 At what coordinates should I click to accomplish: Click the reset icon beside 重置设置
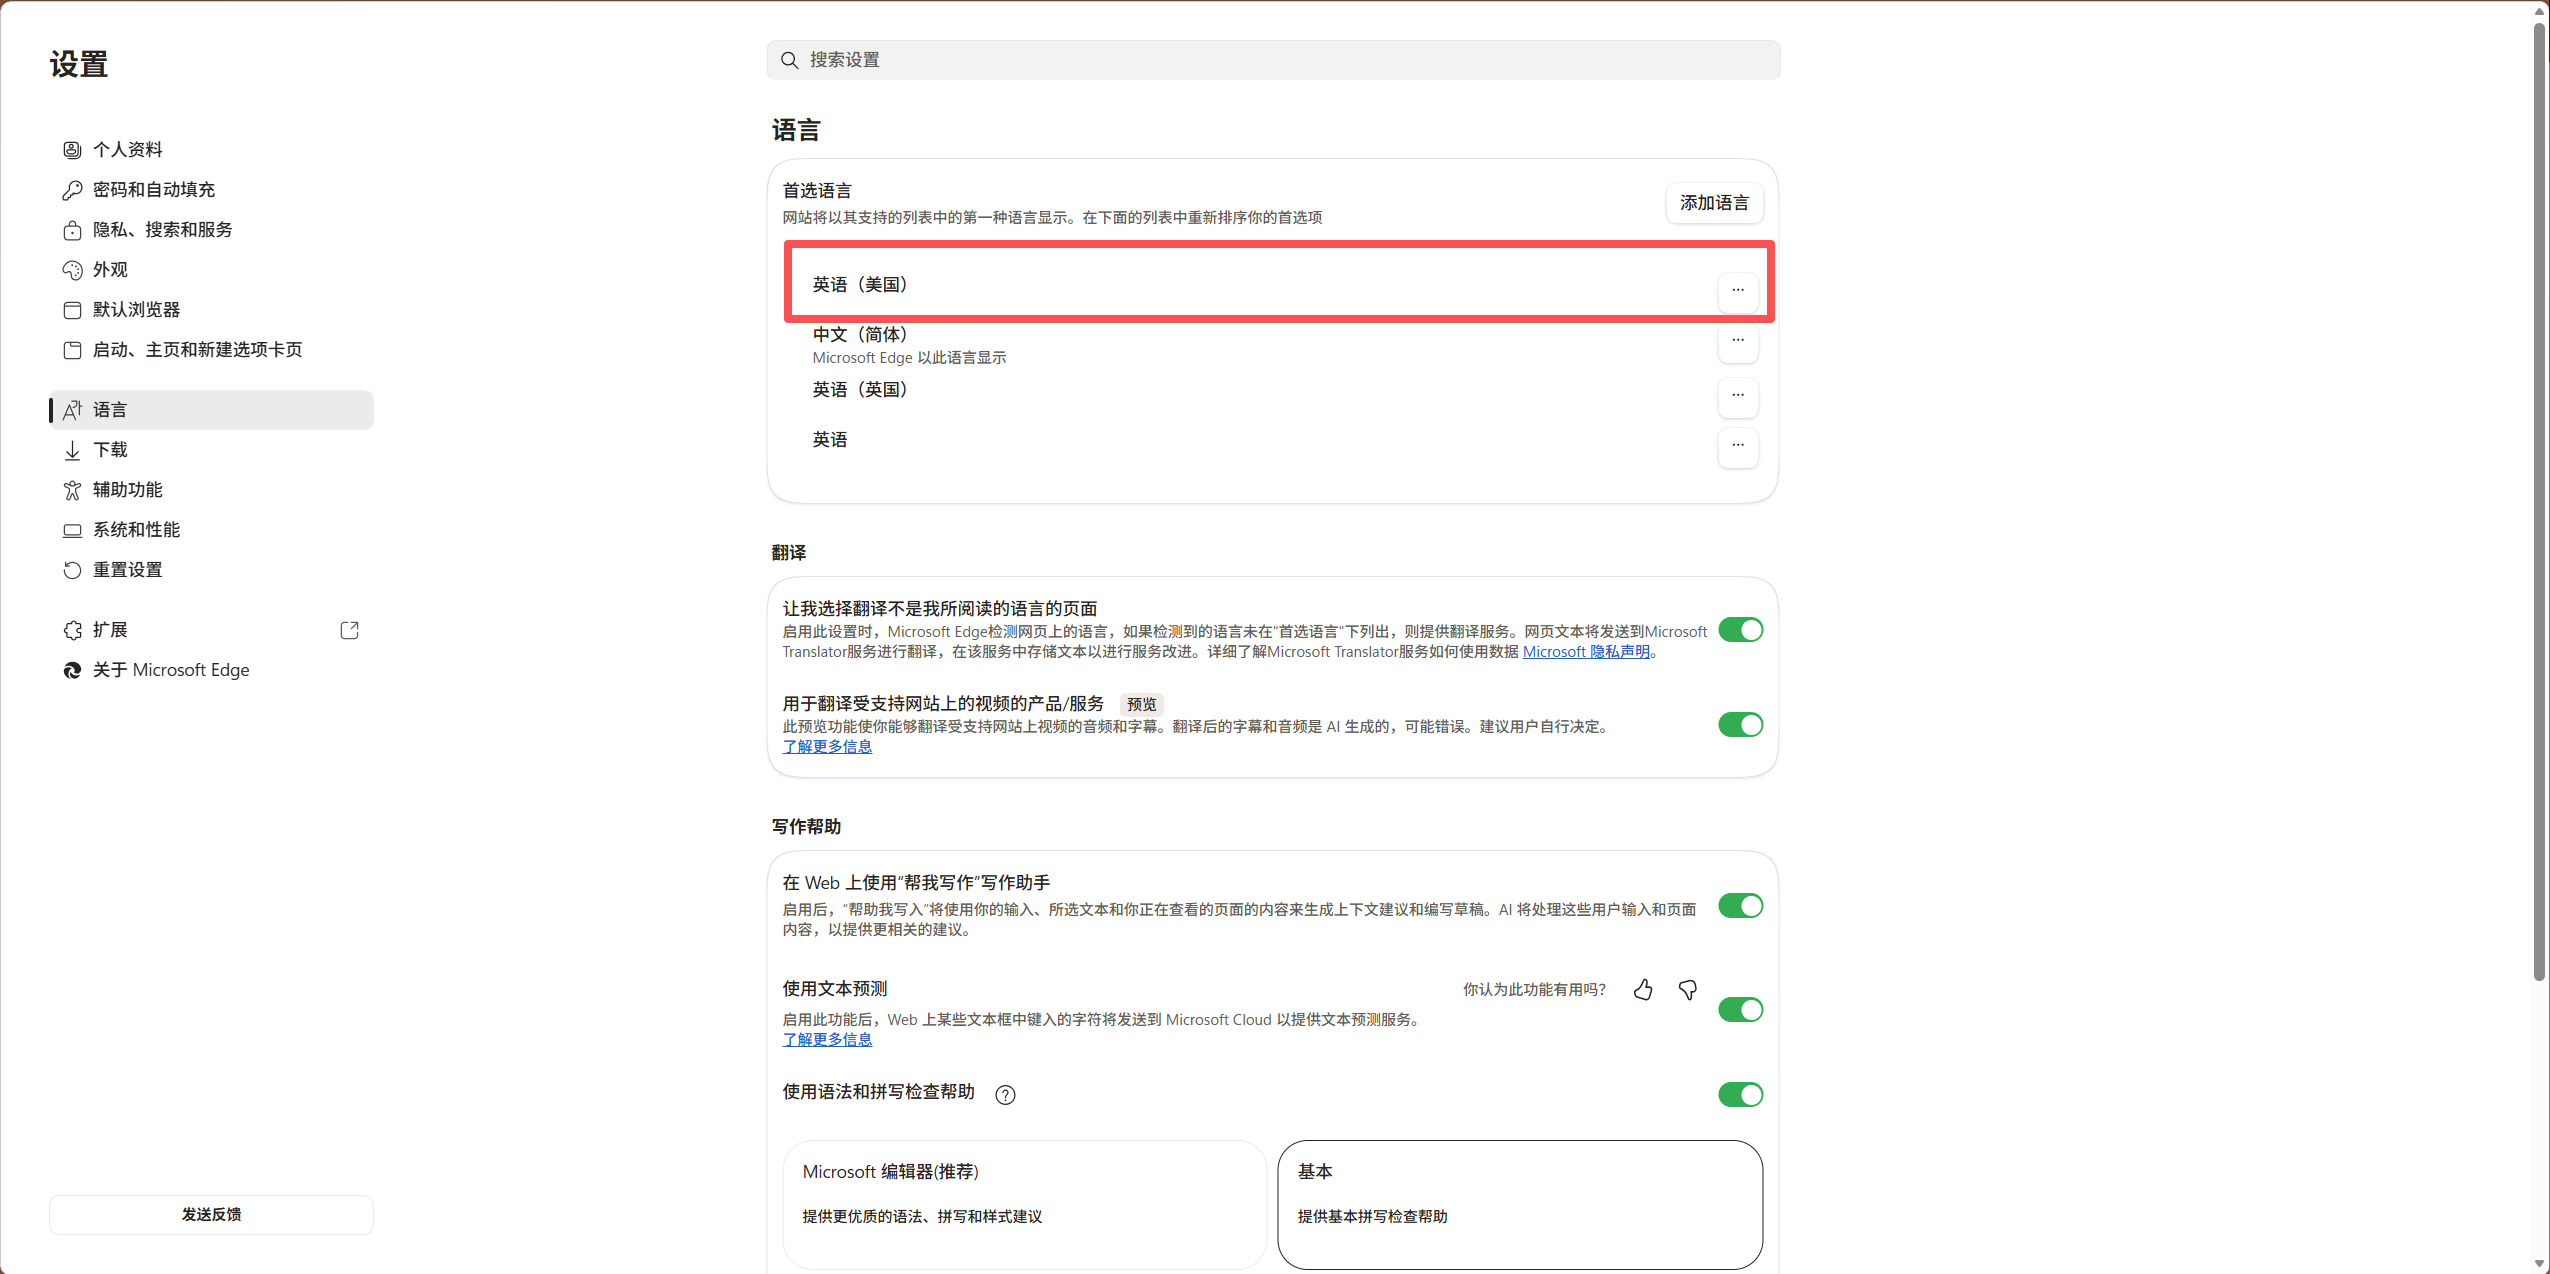[72, 570]
